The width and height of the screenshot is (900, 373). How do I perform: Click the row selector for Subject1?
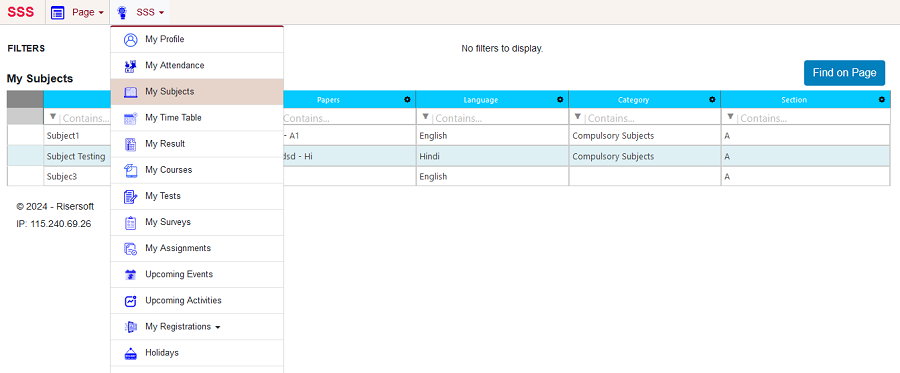click(25, 136)
